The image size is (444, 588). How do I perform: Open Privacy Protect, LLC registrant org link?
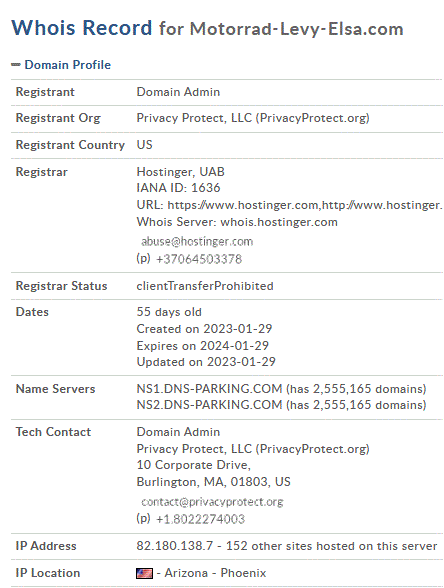(253, 118)
